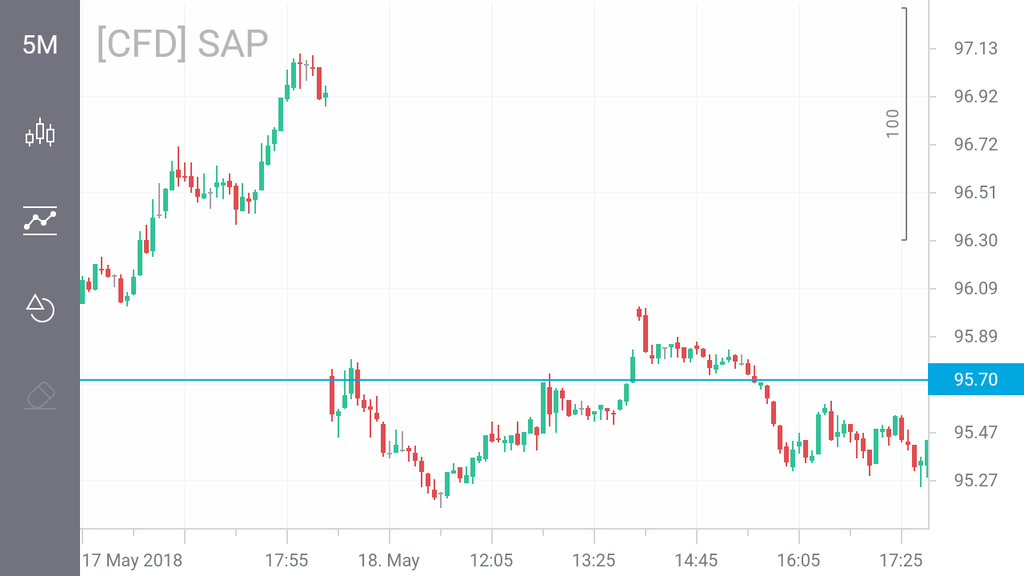Click the 18. May date marker

(389, 558)
